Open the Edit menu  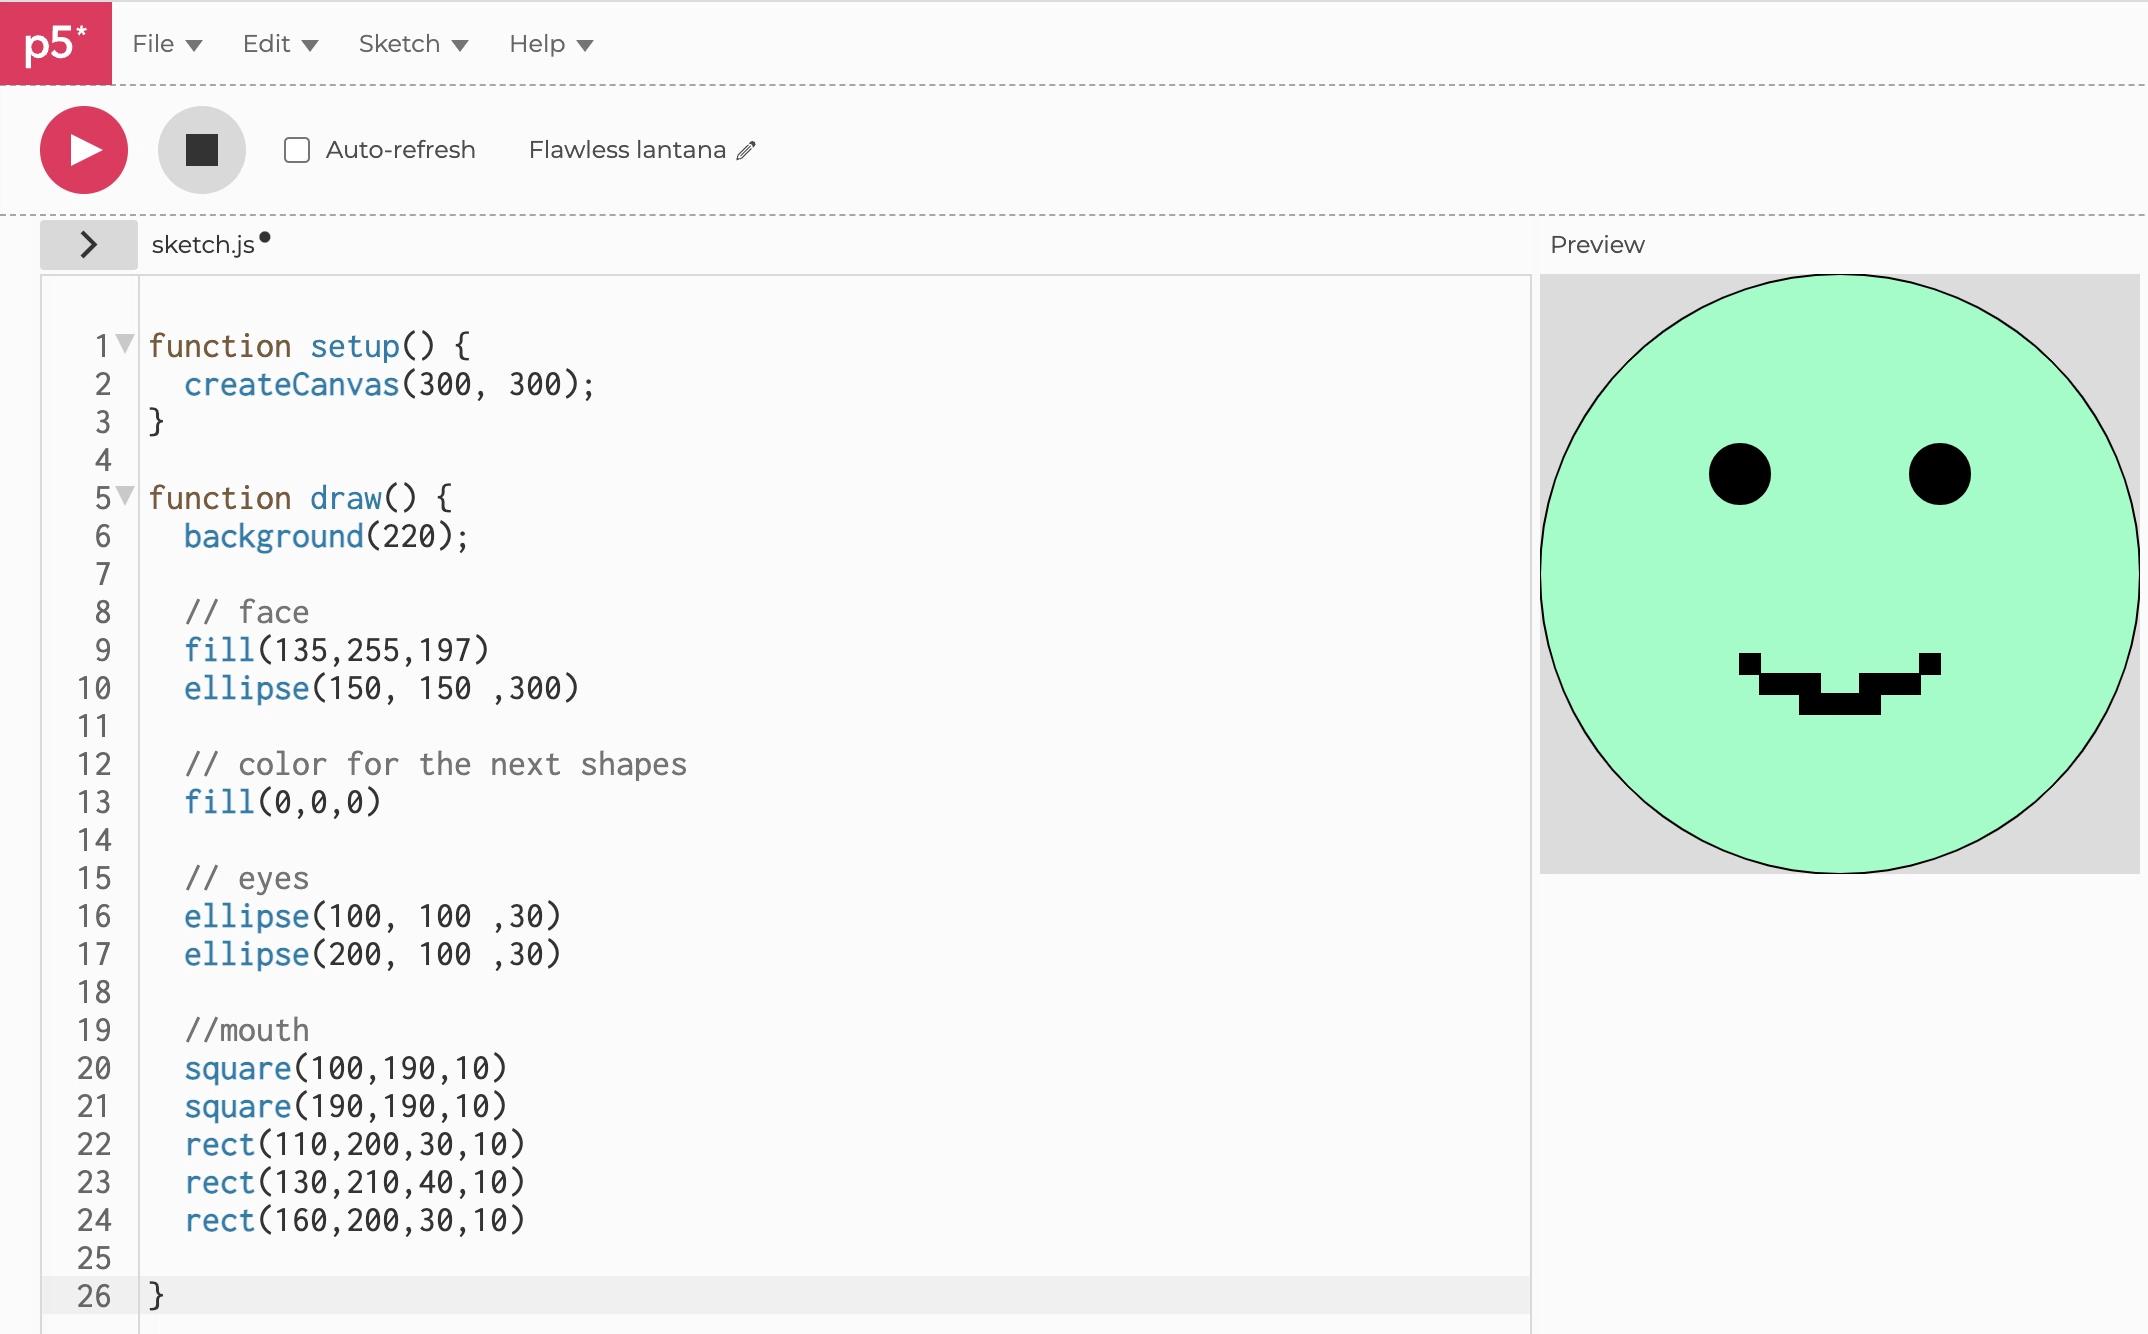click(279, 44)
